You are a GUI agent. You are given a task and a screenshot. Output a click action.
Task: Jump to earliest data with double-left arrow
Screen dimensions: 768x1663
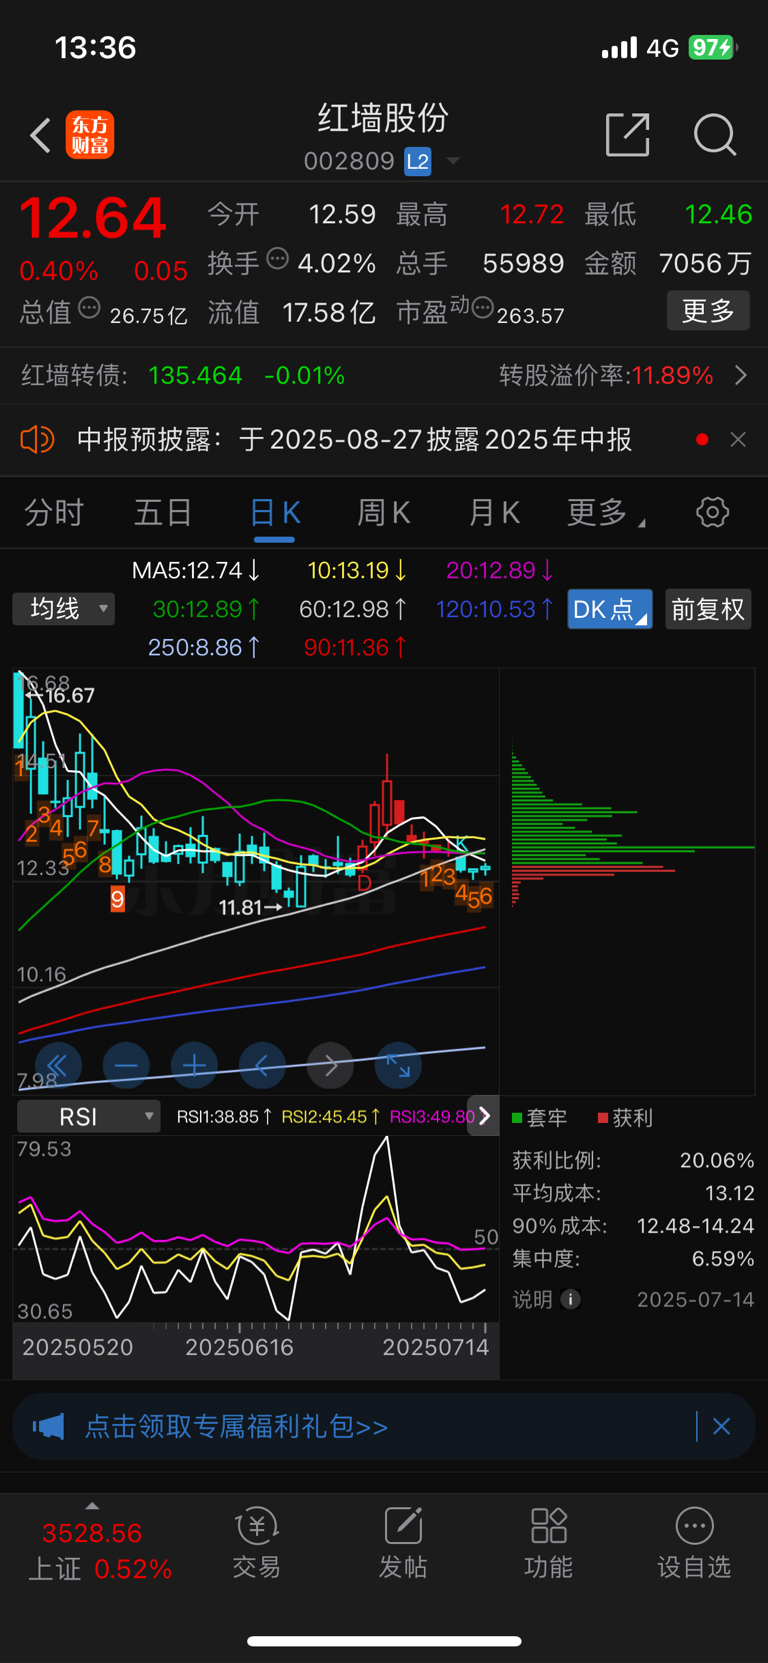coord(58,1066)
